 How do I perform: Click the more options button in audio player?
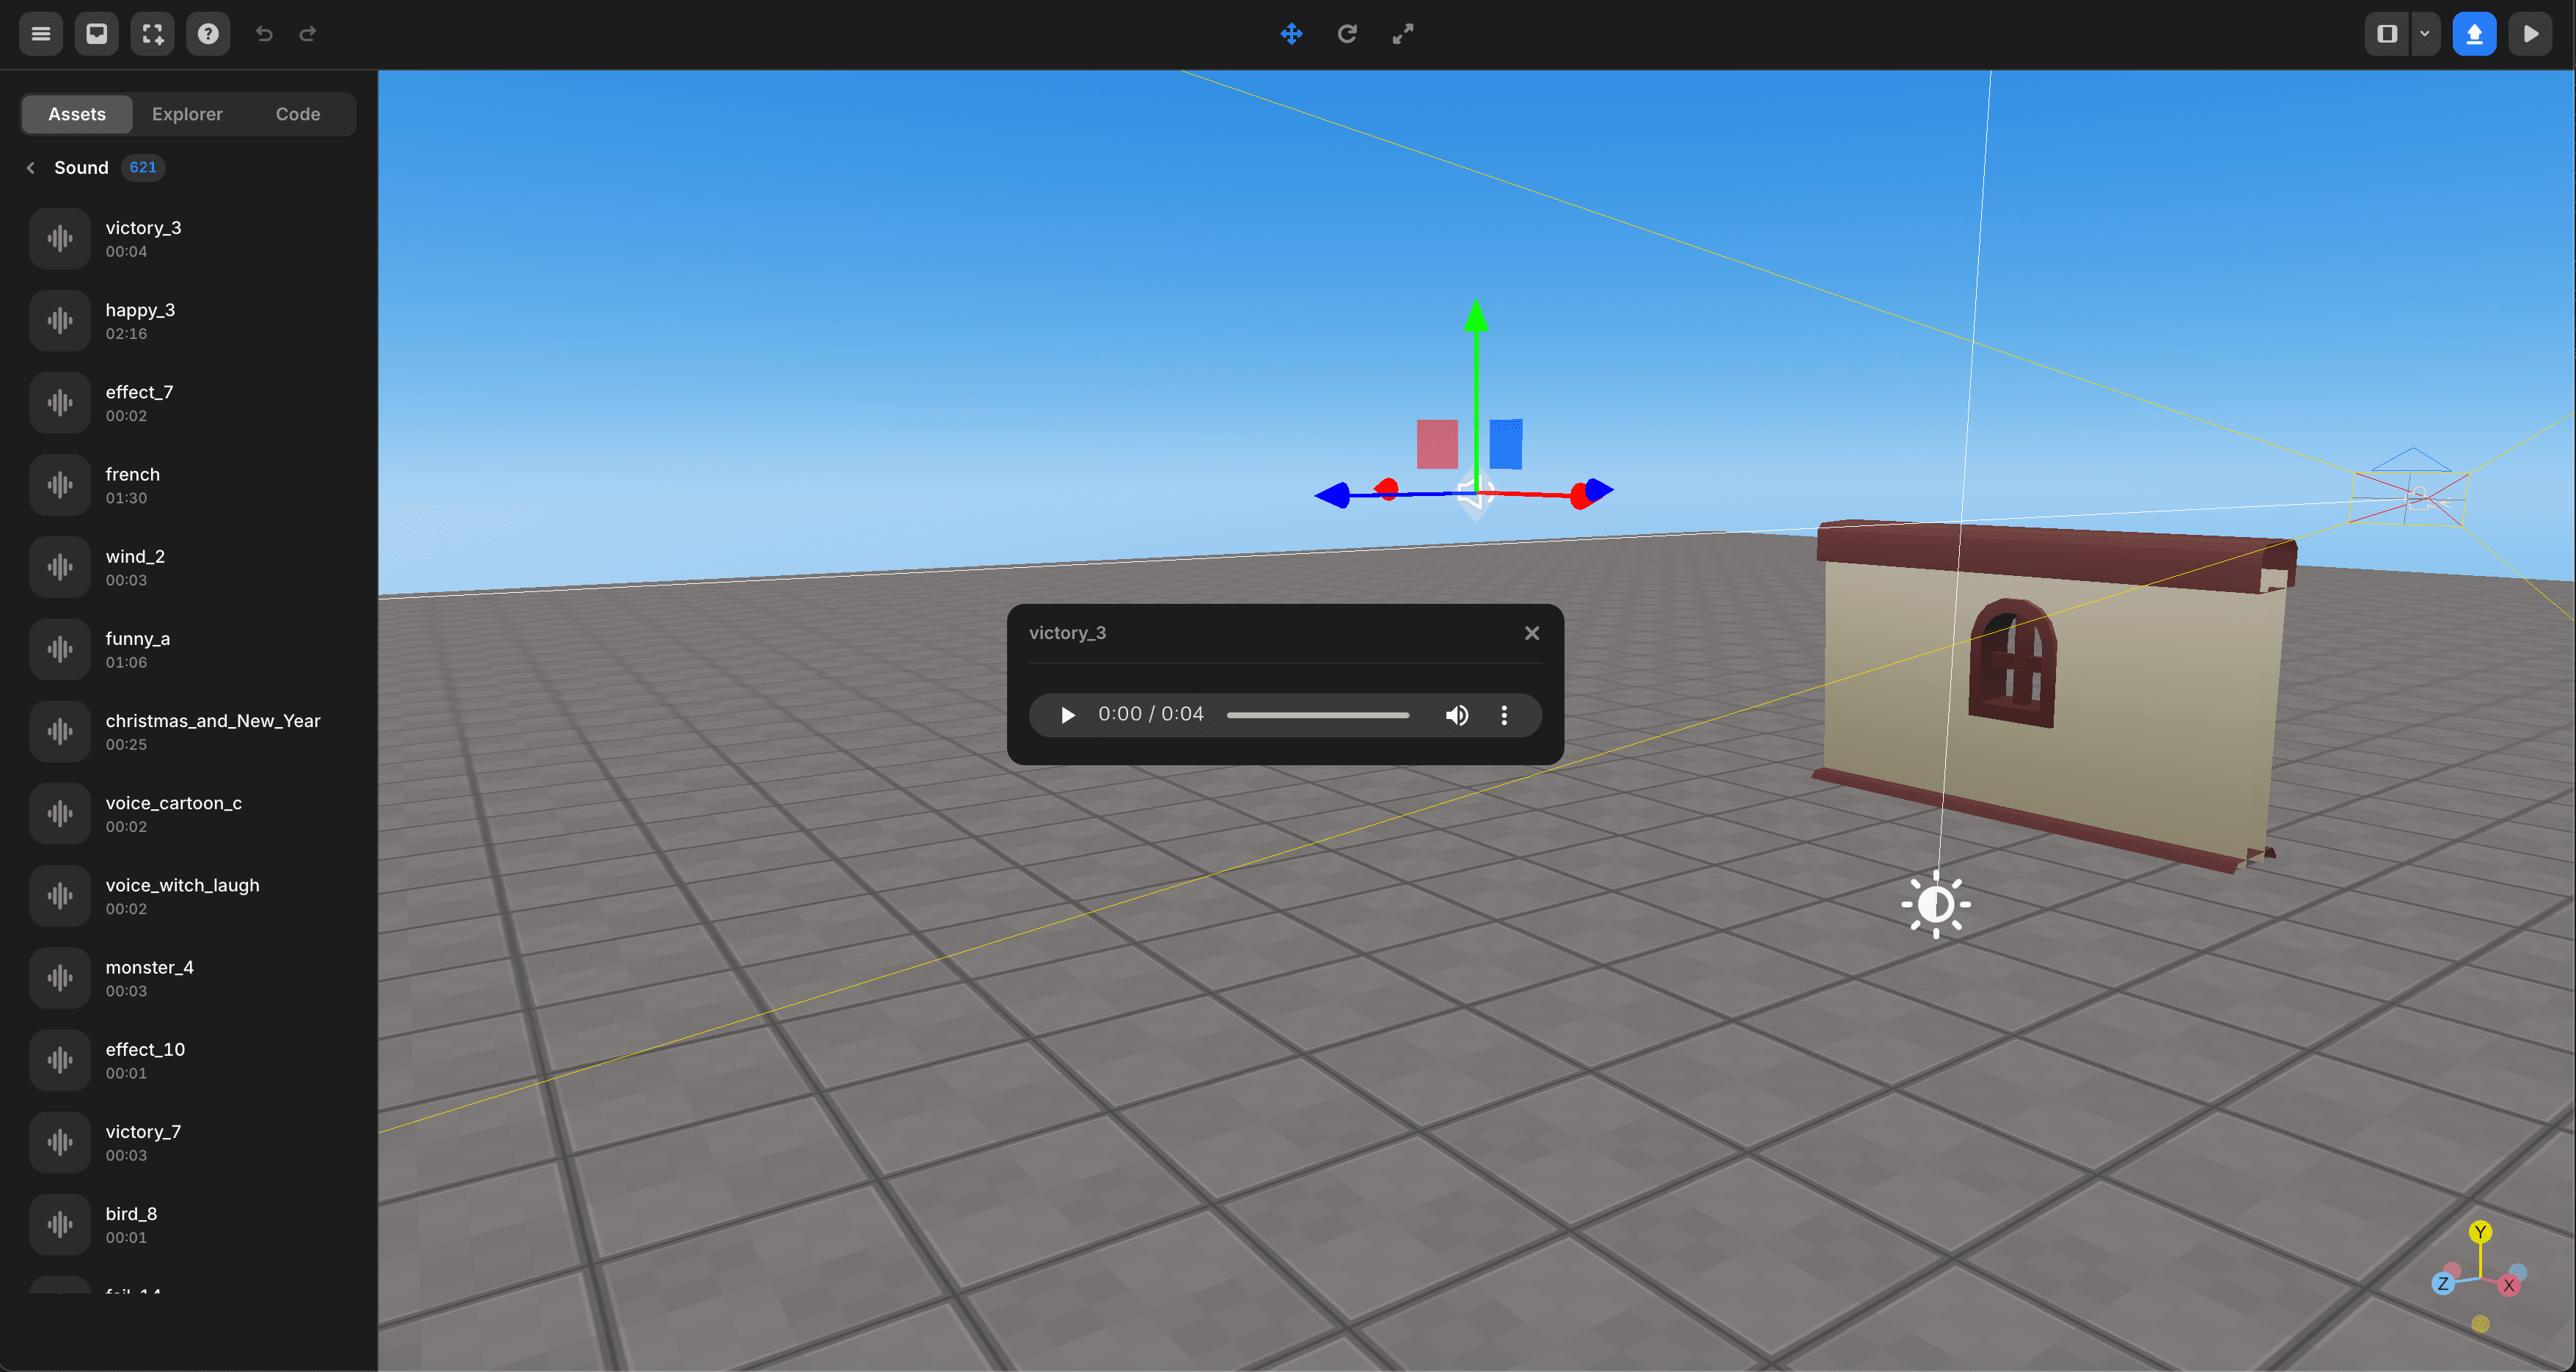1503,714
